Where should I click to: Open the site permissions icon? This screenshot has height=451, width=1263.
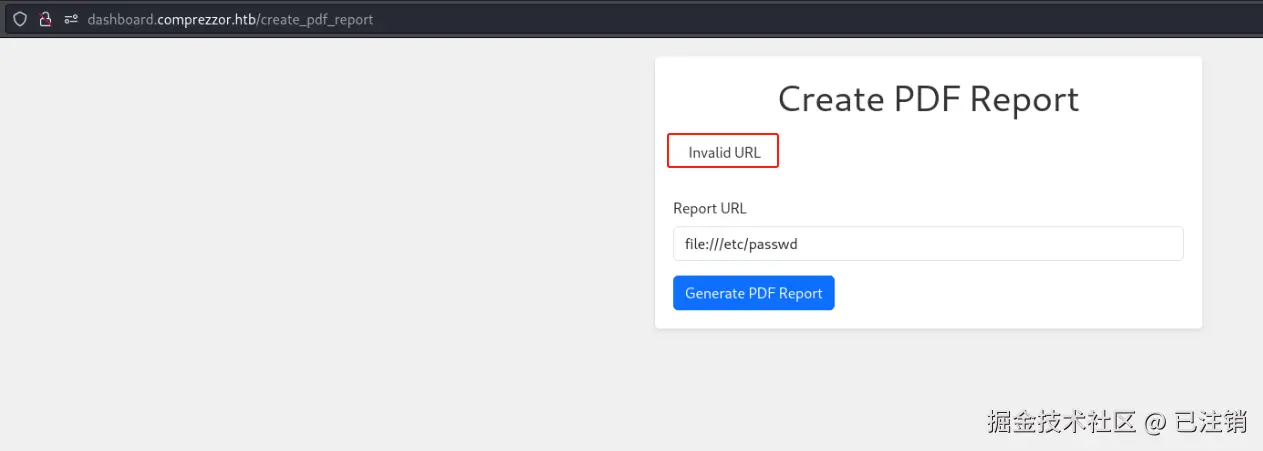pos(71,19)
